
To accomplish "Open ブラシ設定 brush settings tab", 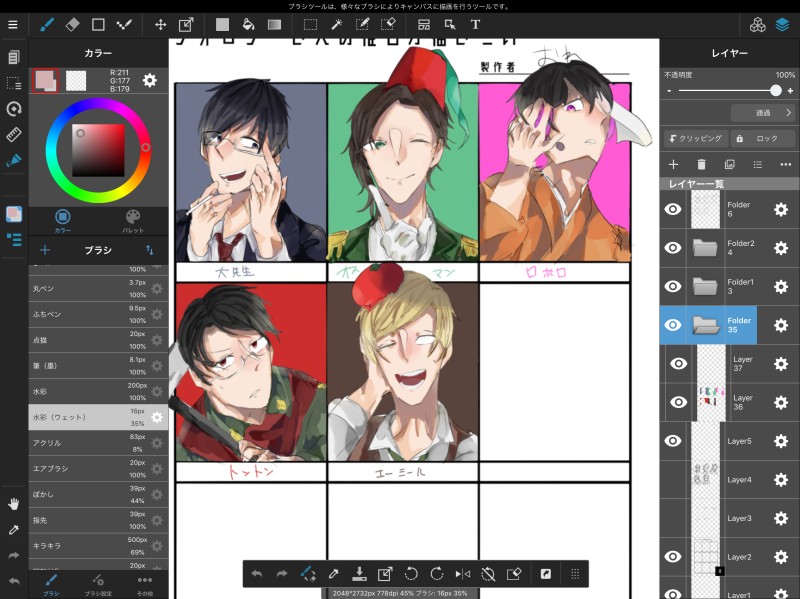I will coord(98,585).
